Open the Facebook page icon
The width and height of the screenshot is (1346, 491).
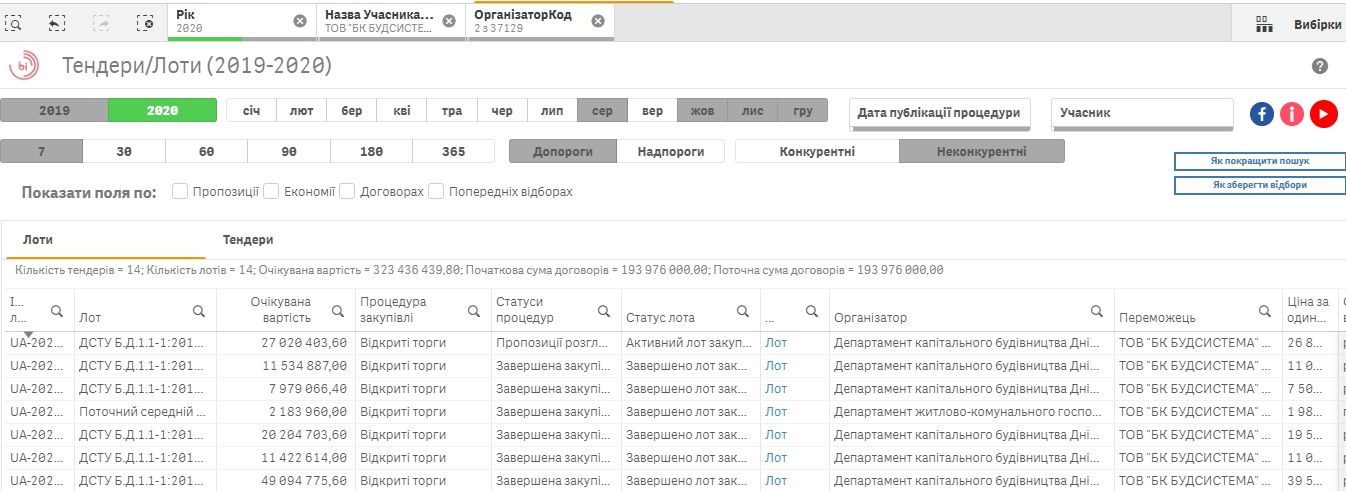coord(1261,114)
